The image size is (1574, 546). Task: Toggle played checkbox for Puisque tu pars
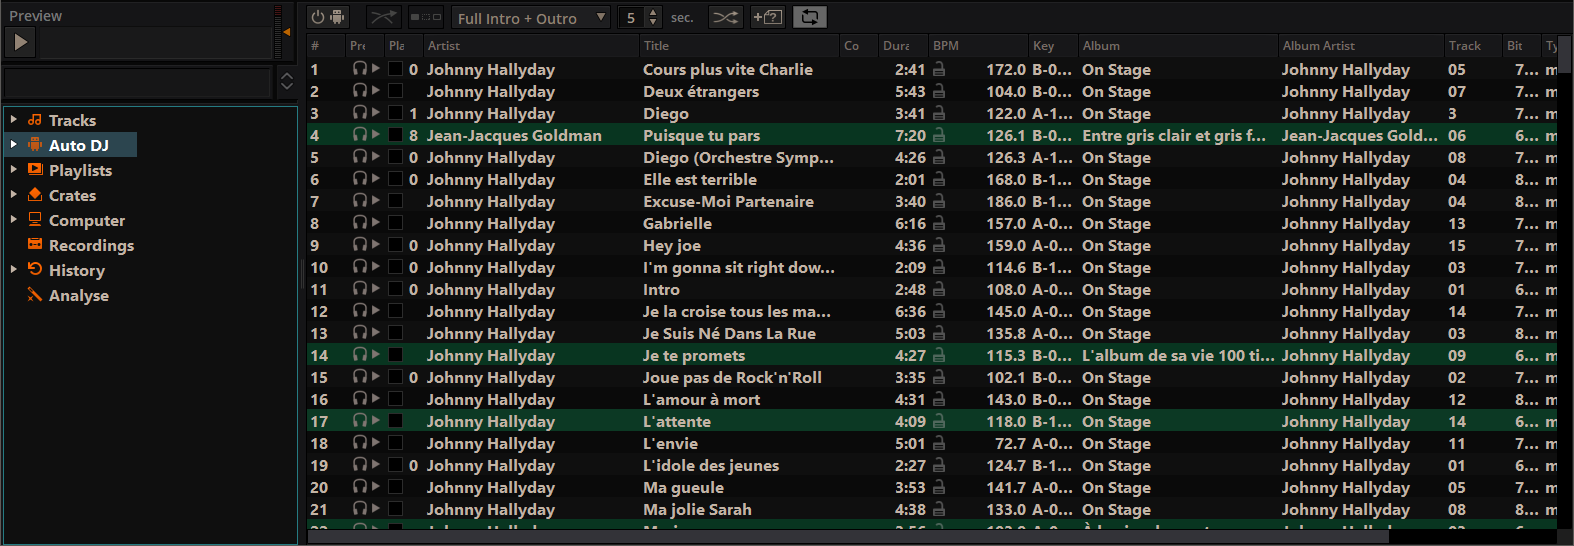coord(396,135)
